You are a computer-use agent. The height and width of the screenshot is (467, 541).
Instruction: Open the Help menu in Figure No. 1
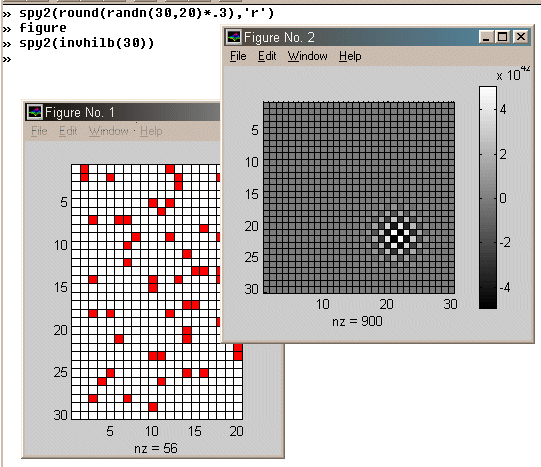point(151,131)
